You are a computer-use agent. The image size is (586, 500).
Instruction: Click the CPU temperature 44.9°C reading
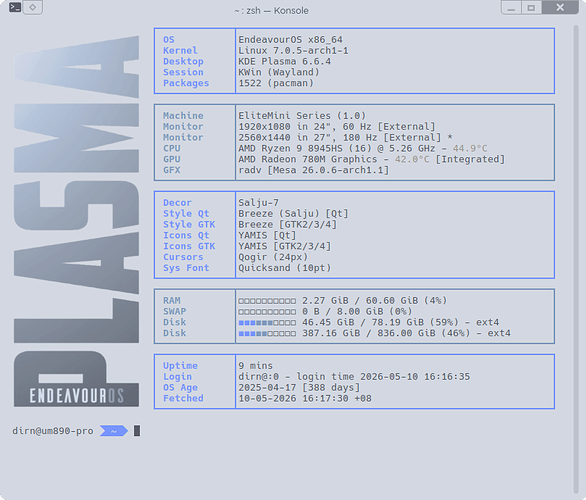tap(470, 148)
